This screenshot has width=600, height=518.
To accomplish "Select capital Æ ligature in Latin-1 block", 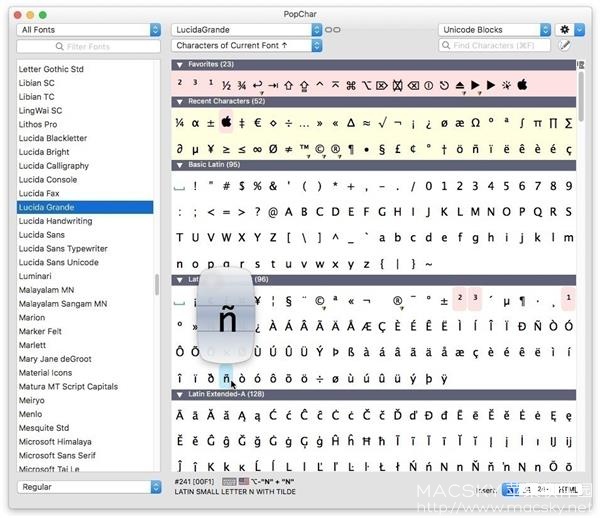I will pyautogui.click(x=366, y=326).
